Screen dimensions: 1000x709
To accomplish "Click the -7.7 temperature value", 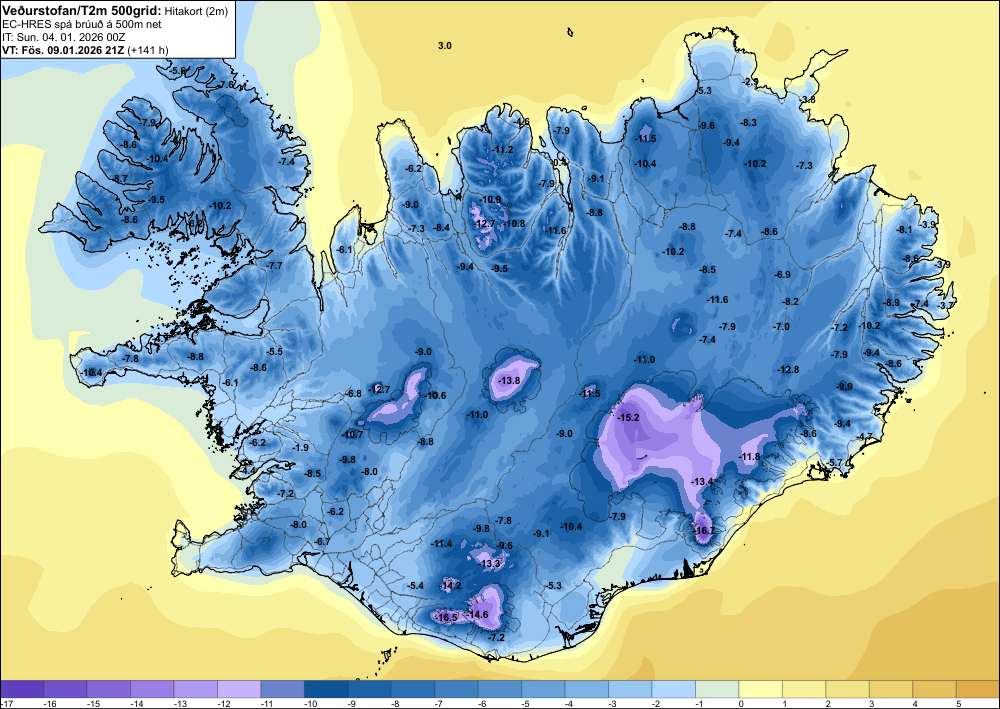I will coord(274,265).
